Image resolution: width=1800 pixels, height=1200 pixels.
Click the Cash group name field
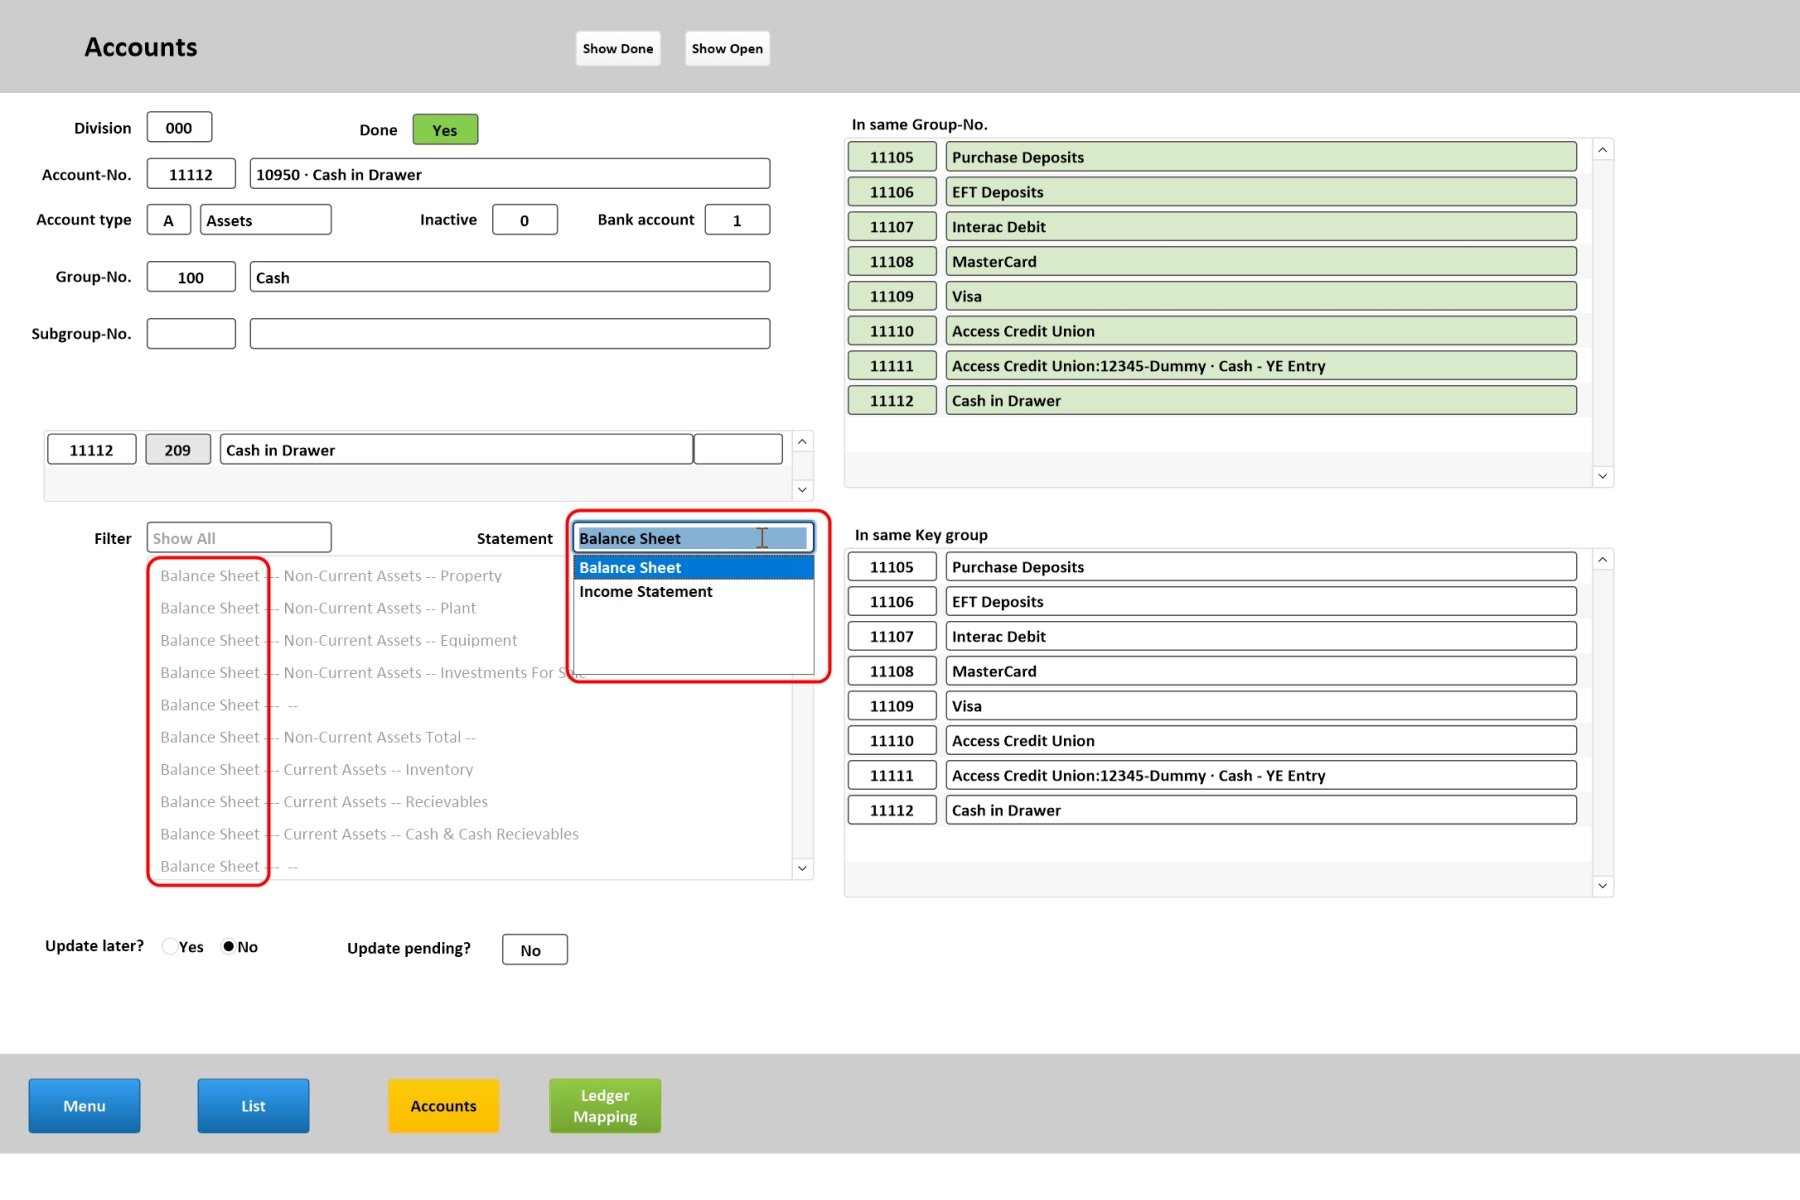tap(510, 277)
